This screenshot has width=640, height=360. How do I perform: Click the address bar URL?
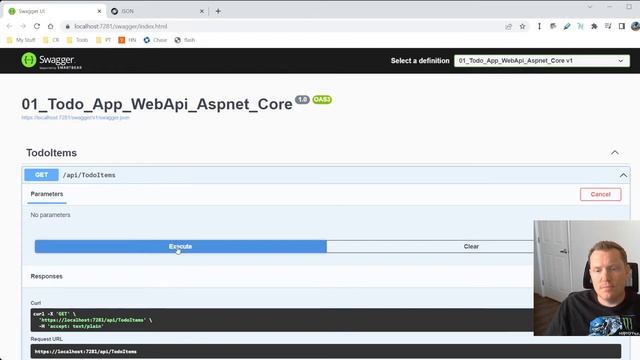point(121,26)
